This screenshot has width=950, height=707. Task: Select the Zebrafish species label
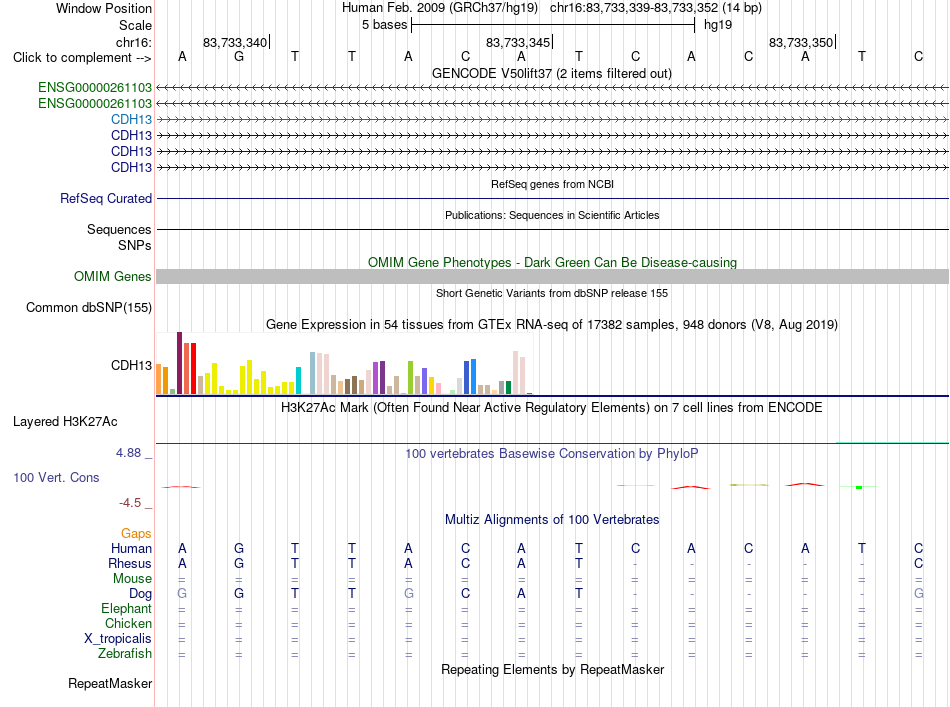[x=125, y=653]
